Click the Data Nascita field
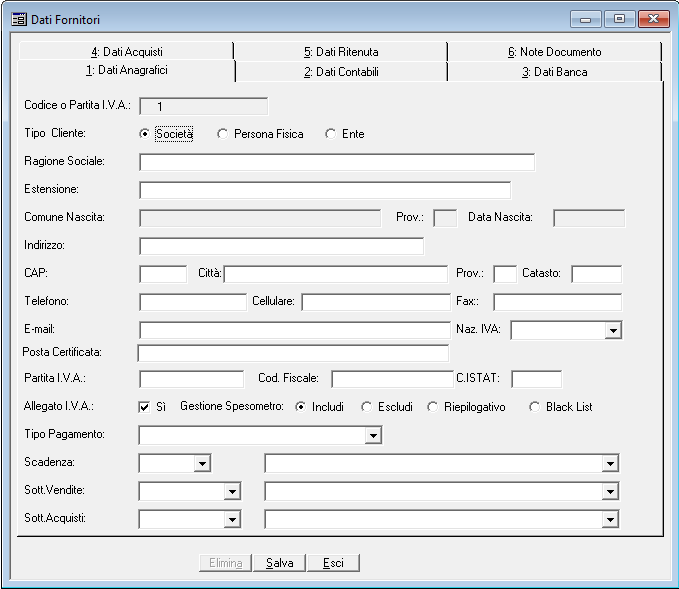This screenshot has width=679, height=589. click(589, 218)
